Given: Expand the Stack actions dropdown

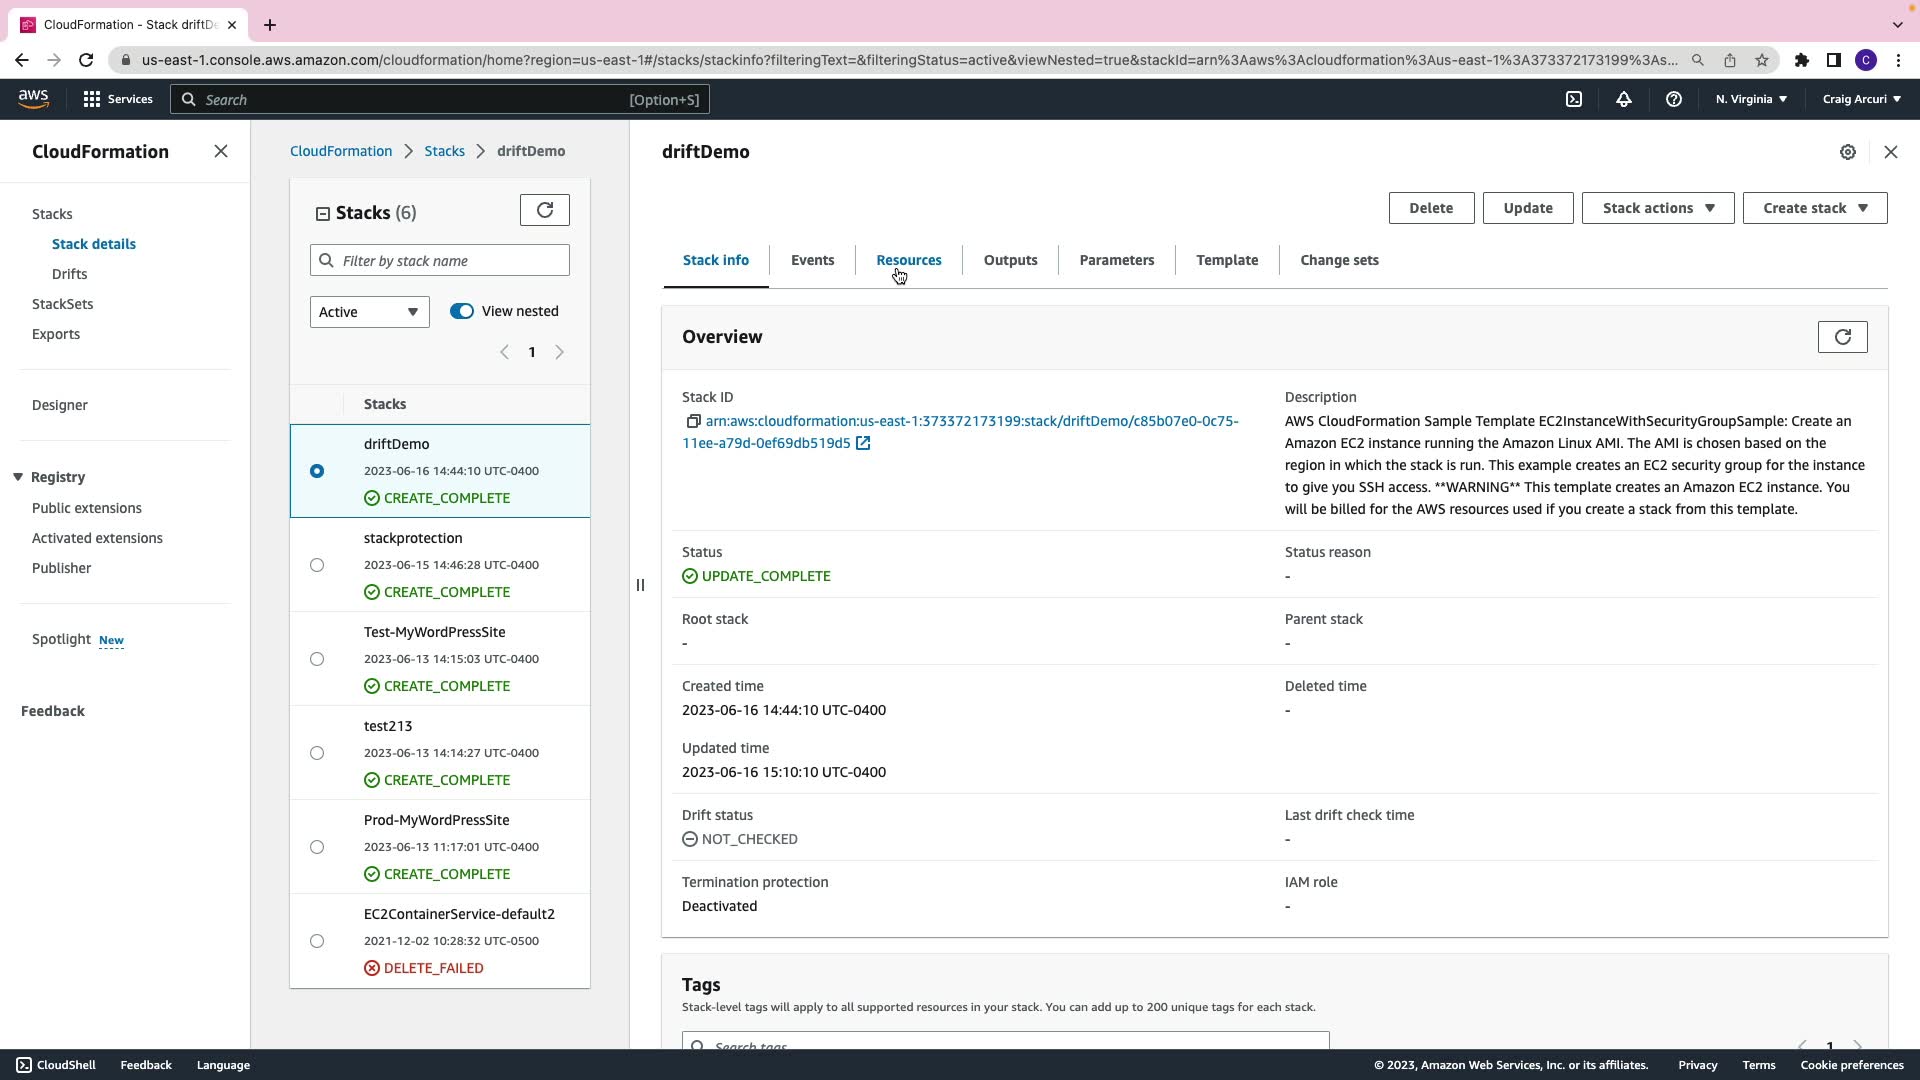Looking at the screenshot, I should point(1657,208).
